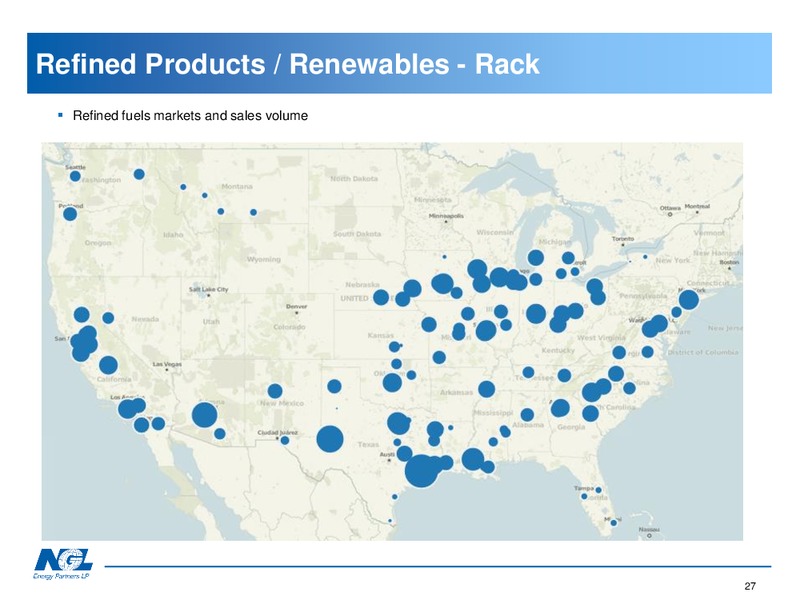Image resolution: width=800 pixels, height=600 pixels.
Task: Click page number 27
Action: pyautogui.click(x=750, y=586)
